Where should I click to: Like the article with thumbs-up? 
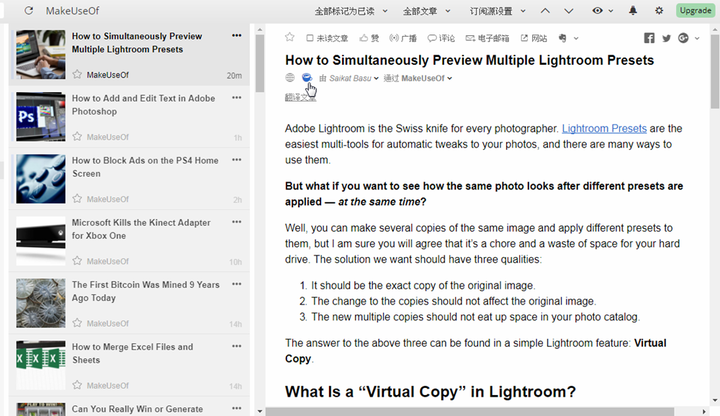pyautogui.click(x=369, y=38)
